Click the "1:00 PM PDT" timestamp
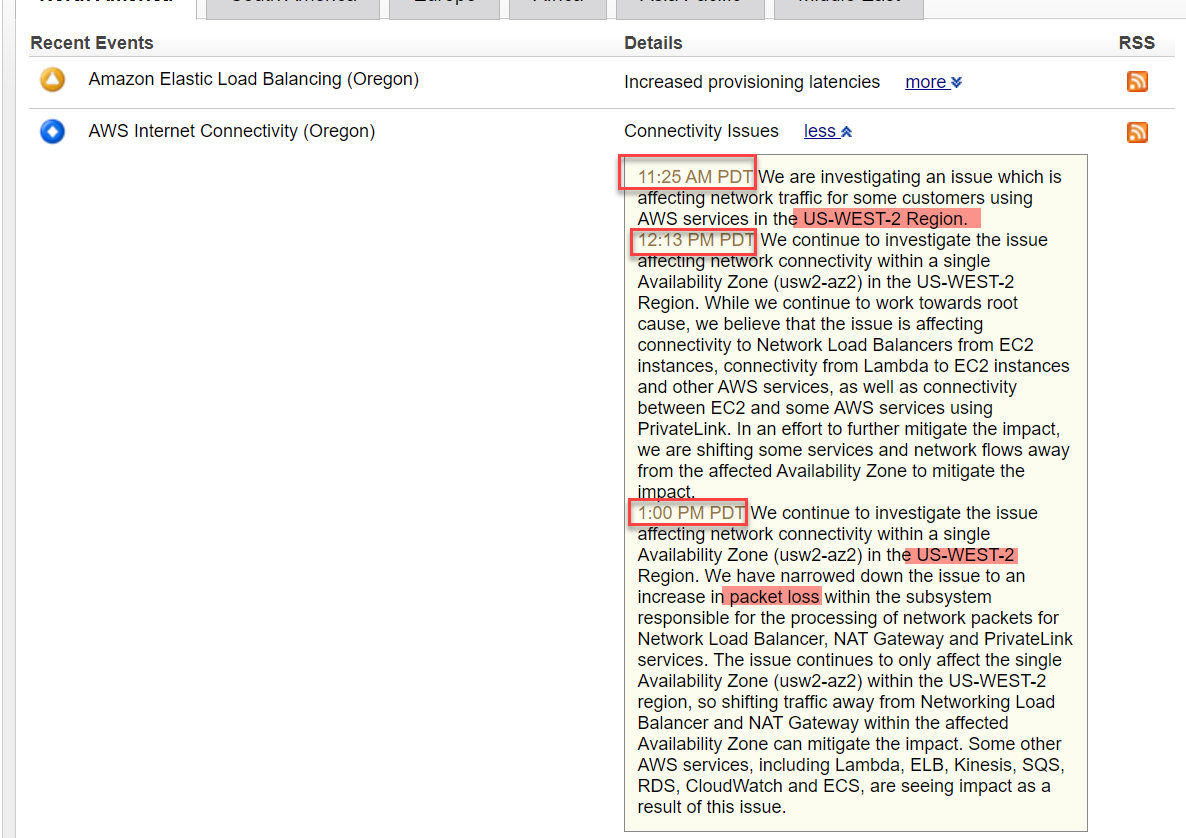Viewport: 1186px width, 838px height. (691, 513)
